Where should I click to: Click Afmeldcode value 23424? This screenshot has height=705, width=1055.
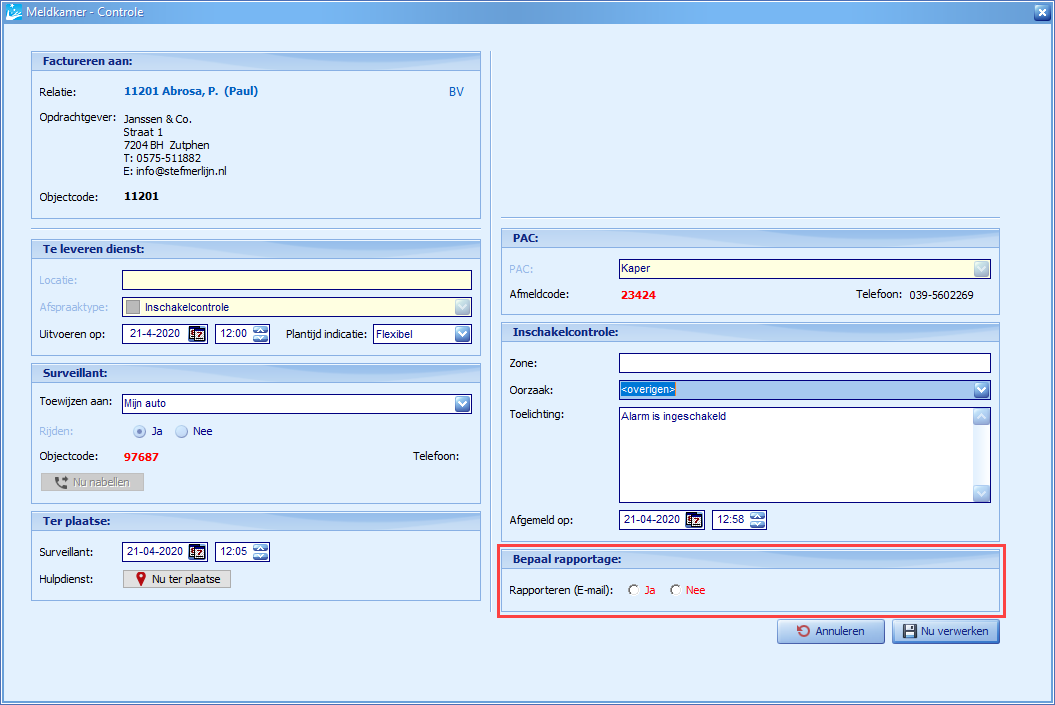tap(639, 295)
